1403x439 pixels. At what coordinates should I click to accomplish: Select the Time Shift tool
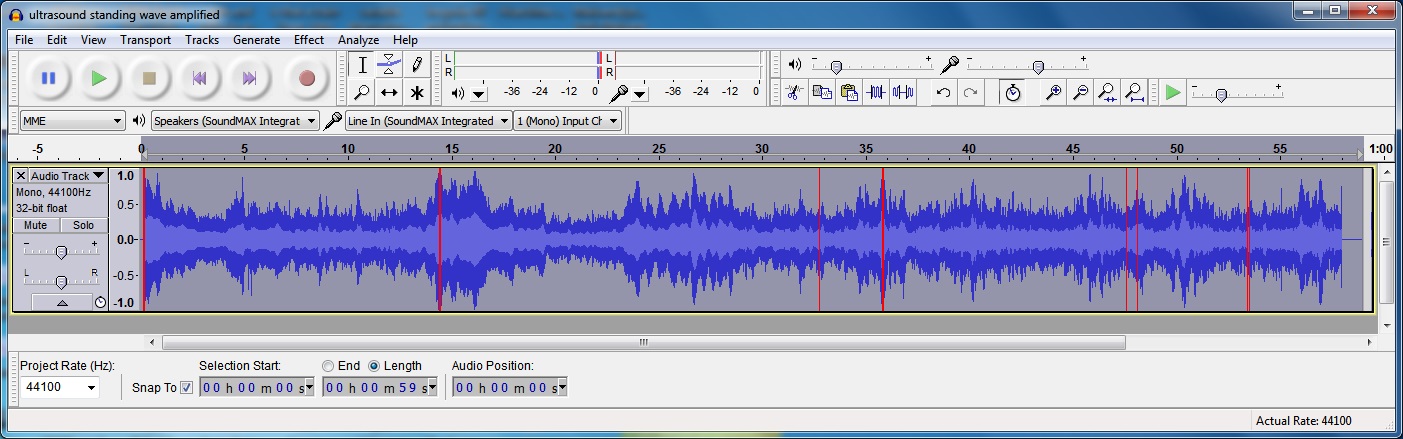tap(389, 92)
